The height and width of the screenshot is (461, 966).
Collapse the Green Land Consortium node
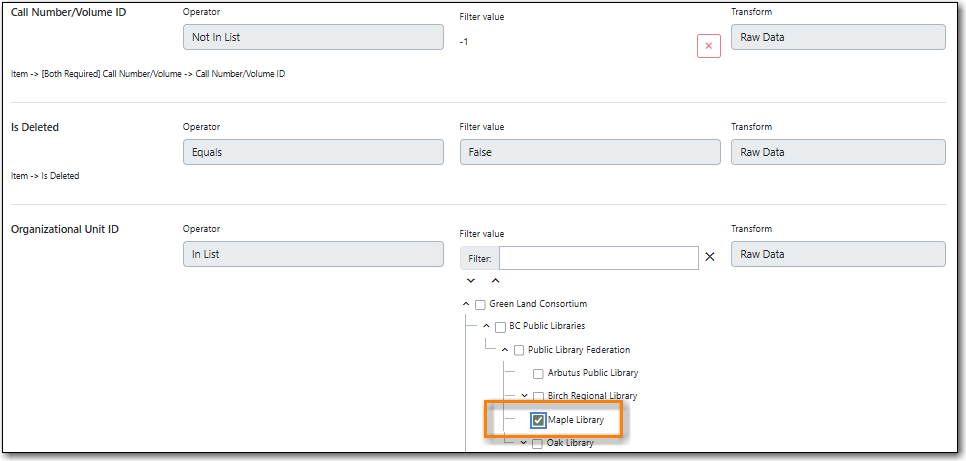click(465, 304)
